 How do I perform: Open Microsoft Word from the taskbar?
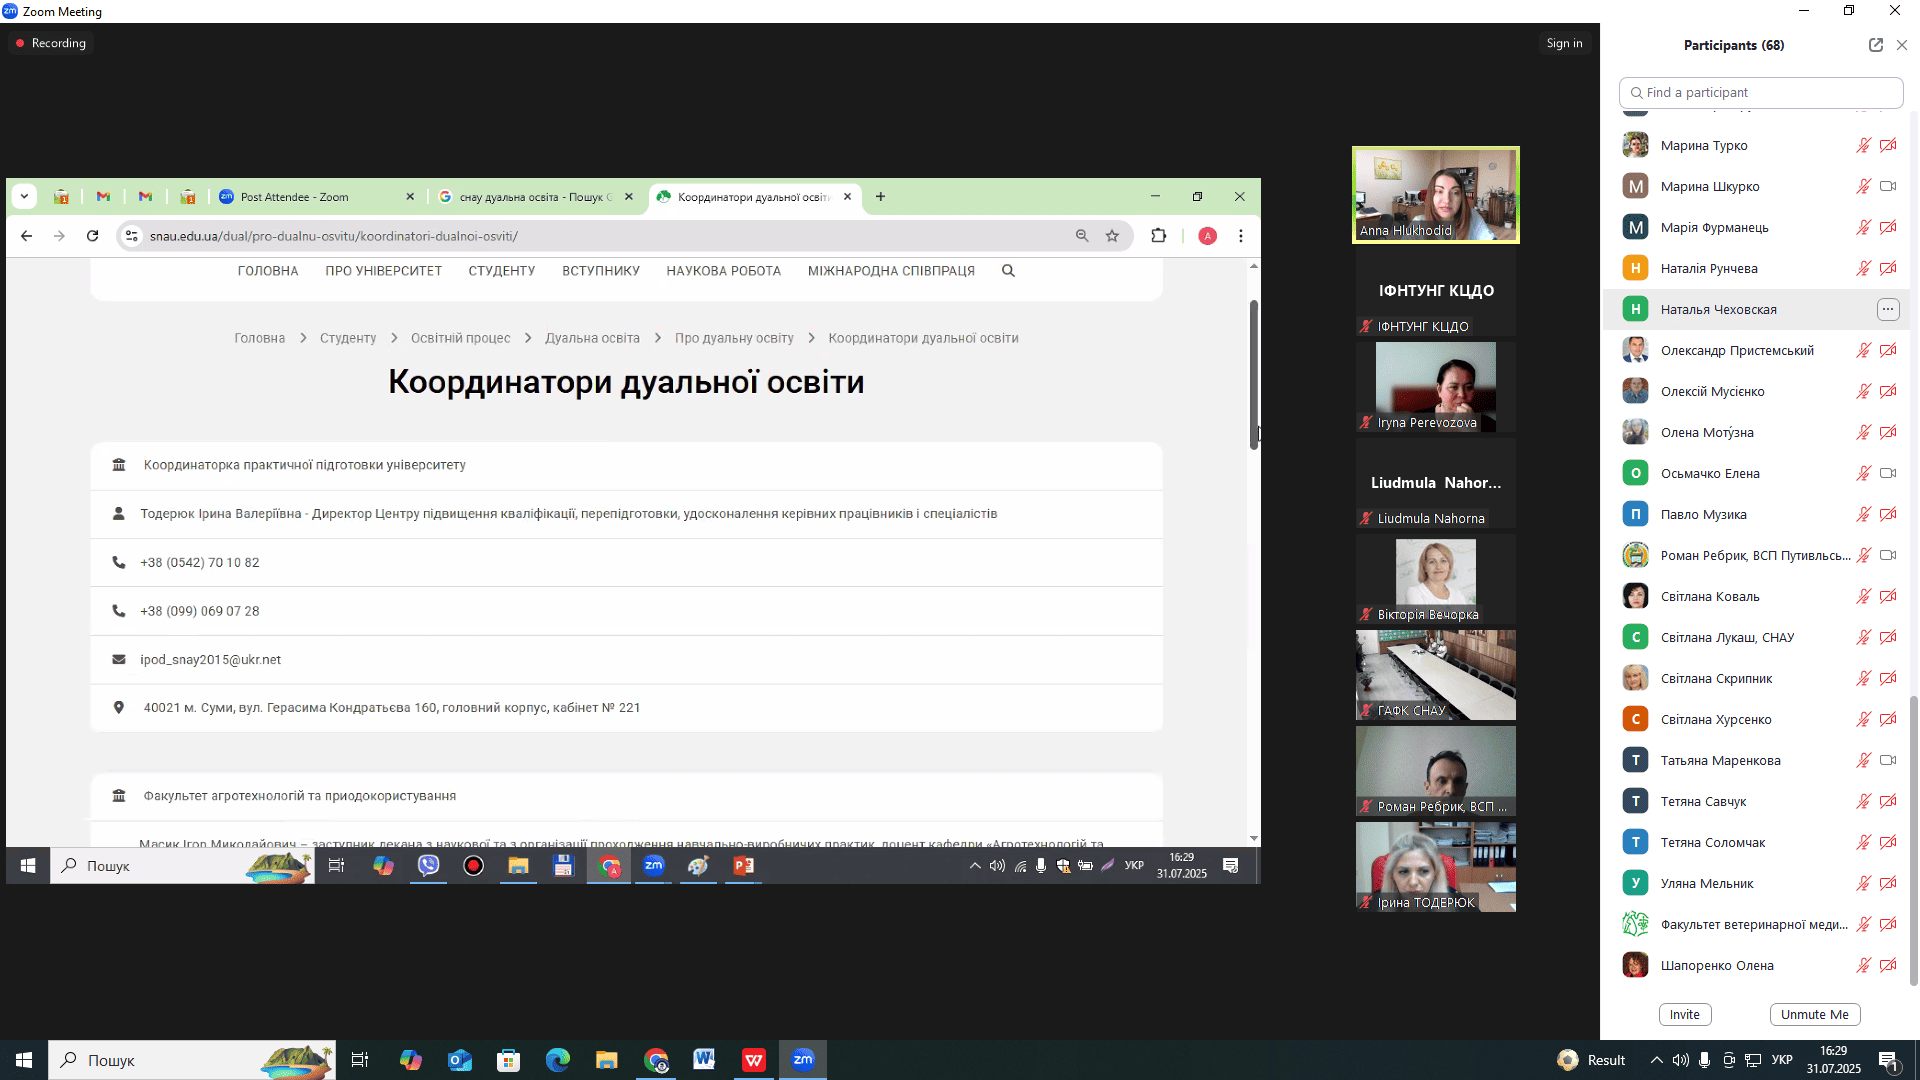(x=704, y=1060)
